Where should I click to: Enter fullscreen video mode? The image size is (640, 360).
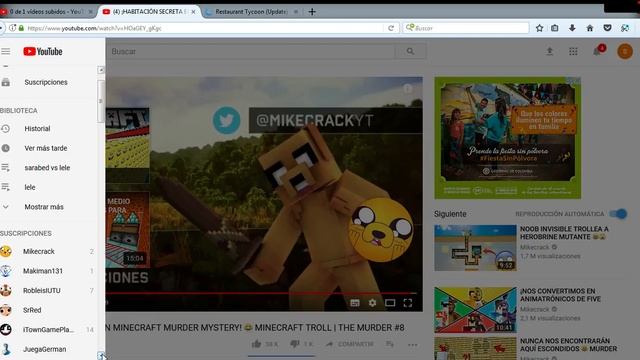pyautogui.click(x=408, y=303)
